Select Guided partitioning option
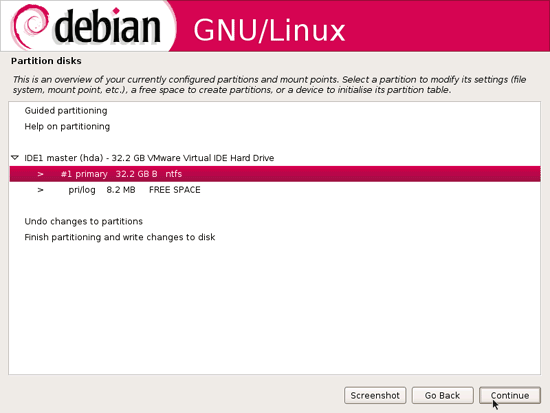Screen dimensions: 550x413 [x=66, y=111]
